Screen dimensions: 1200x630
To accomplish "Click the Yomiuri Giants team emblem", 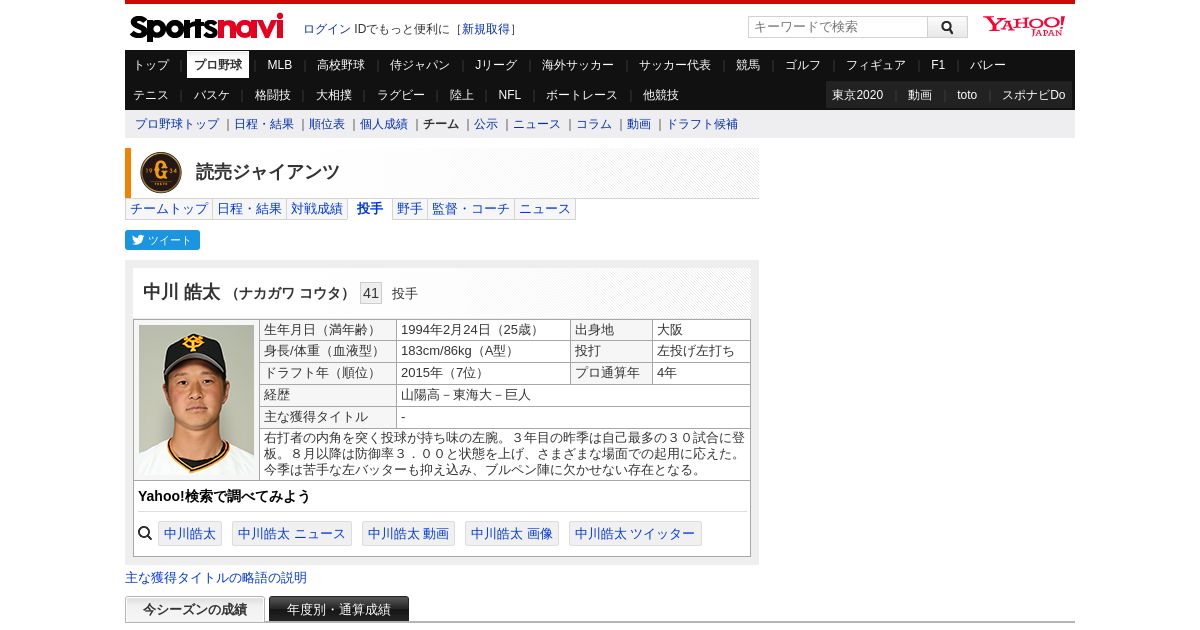I will (x=161, y=173).
